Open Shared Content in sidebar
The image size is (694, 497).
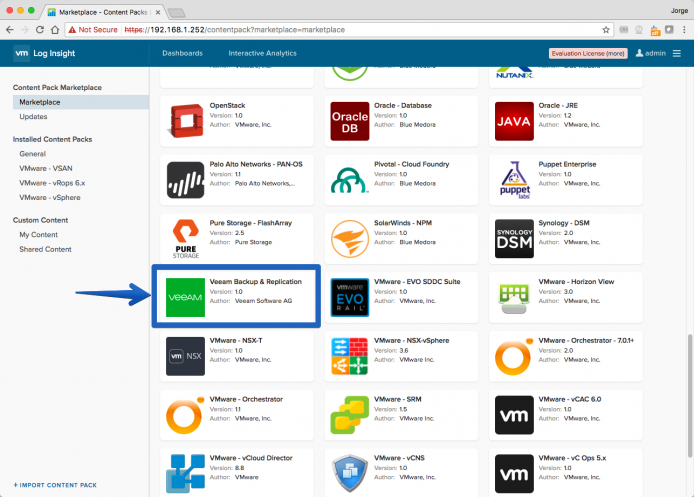coord(45,250)
